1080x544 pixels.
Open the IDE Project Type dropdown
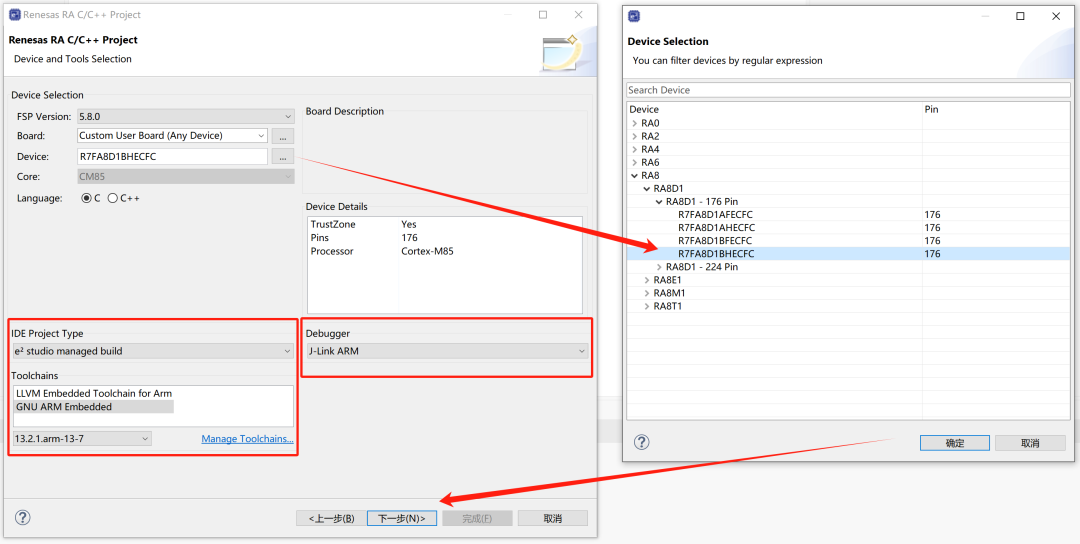(x=153, y=351)
